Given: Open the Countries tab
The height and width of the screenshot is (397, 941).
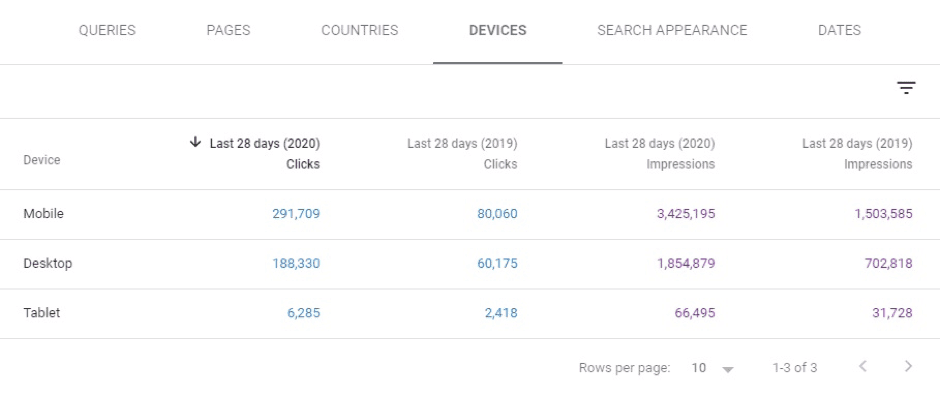Looking at the screenshot, I should pos(359,31).
